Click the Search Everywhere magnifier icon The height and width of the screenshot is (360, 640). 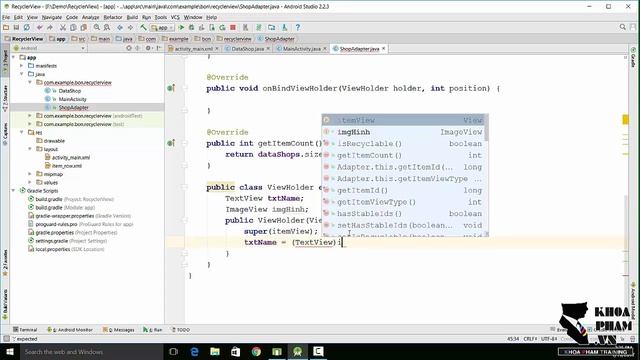click(623, 27)
